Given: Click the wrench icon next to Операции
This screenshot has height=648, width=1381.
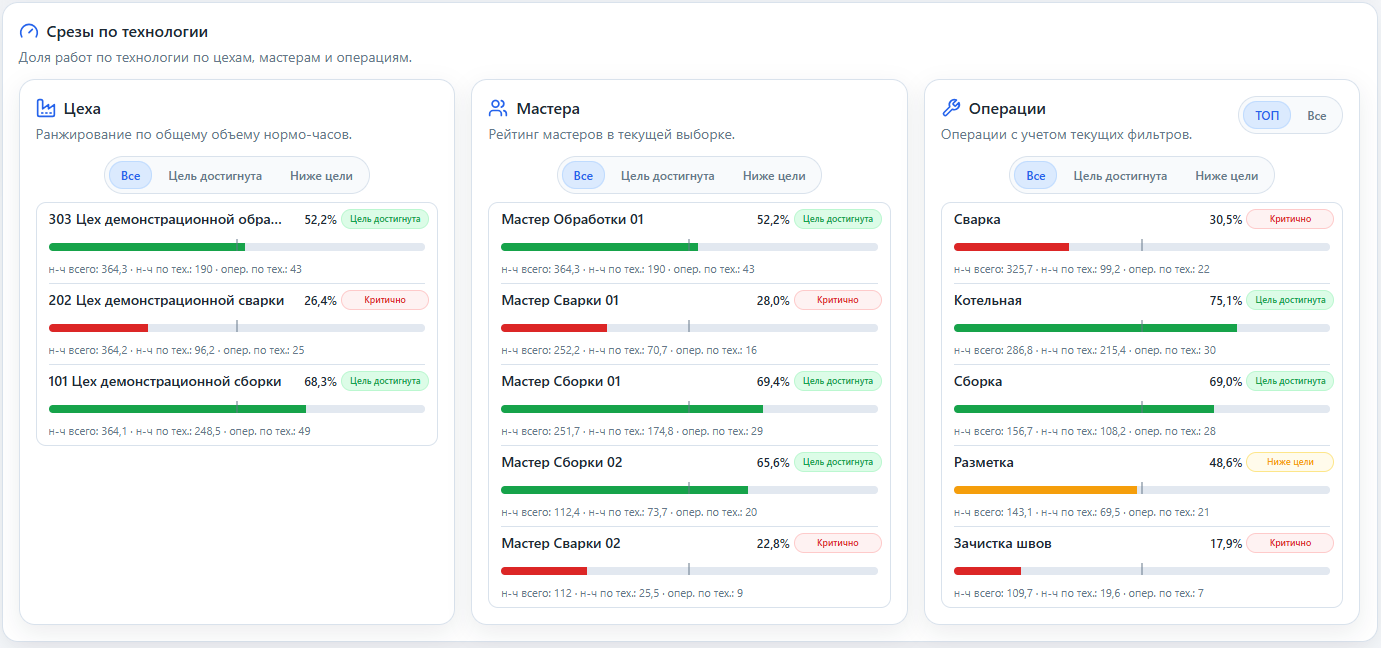Looking at the screenshot, I should coord(951,108).
